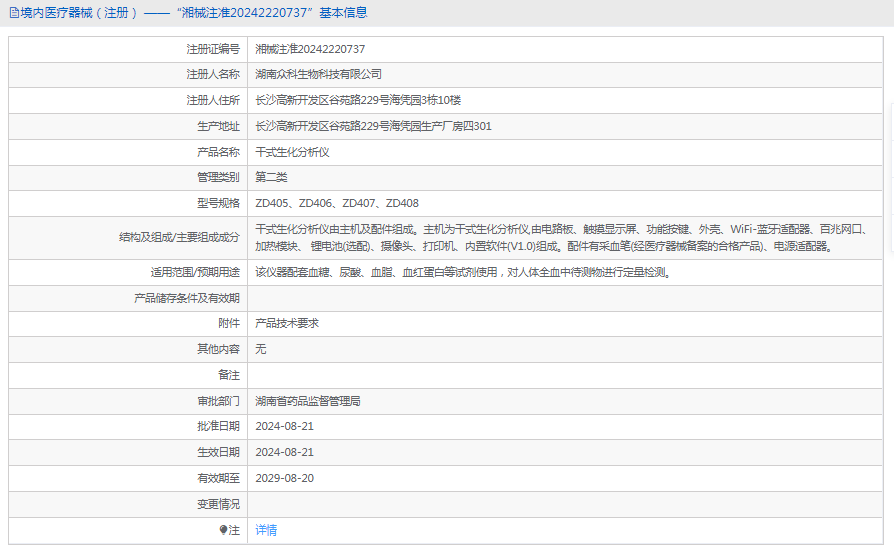Click the 结构及组成/主要组成成分 label
Screen dimensions: 894x550
click(180, 237)
